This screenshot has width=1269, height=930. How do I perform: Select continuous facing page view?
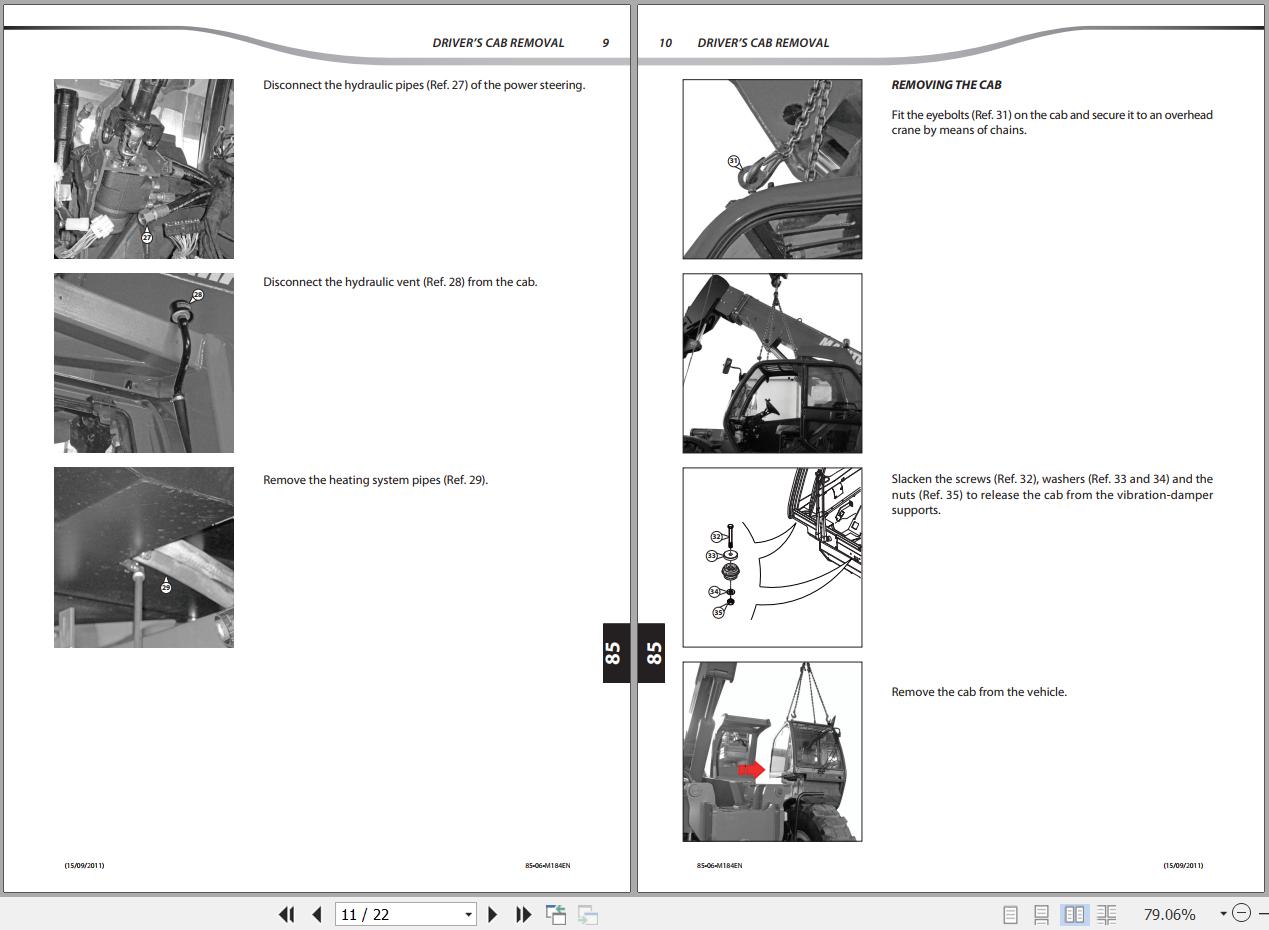tap(1106, 914)
